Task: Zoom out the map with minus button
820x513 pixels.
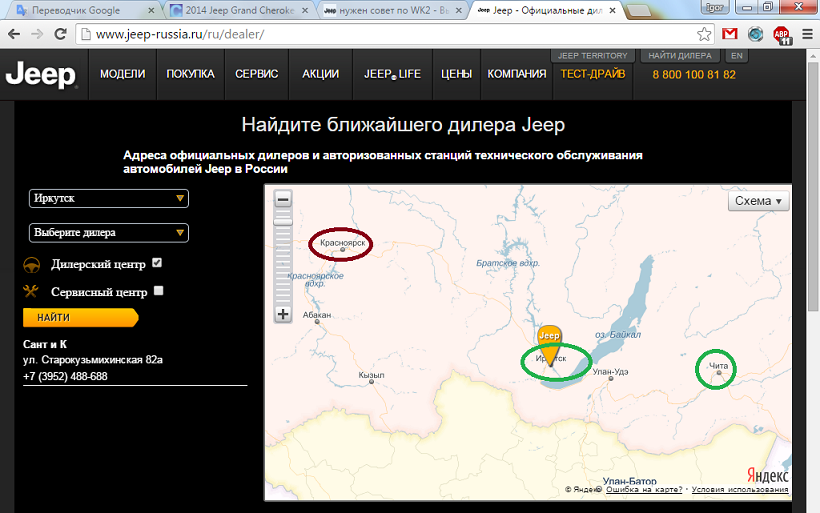Action: click(x=283, y=199)
